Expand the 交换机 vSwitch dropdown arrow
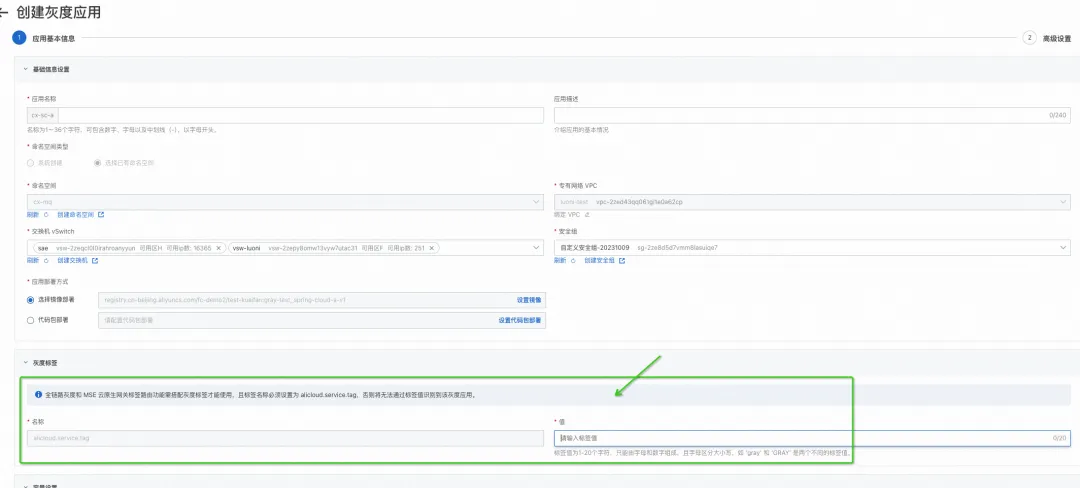This screenshot has height=488, width=1080. [x=537, y=248]
